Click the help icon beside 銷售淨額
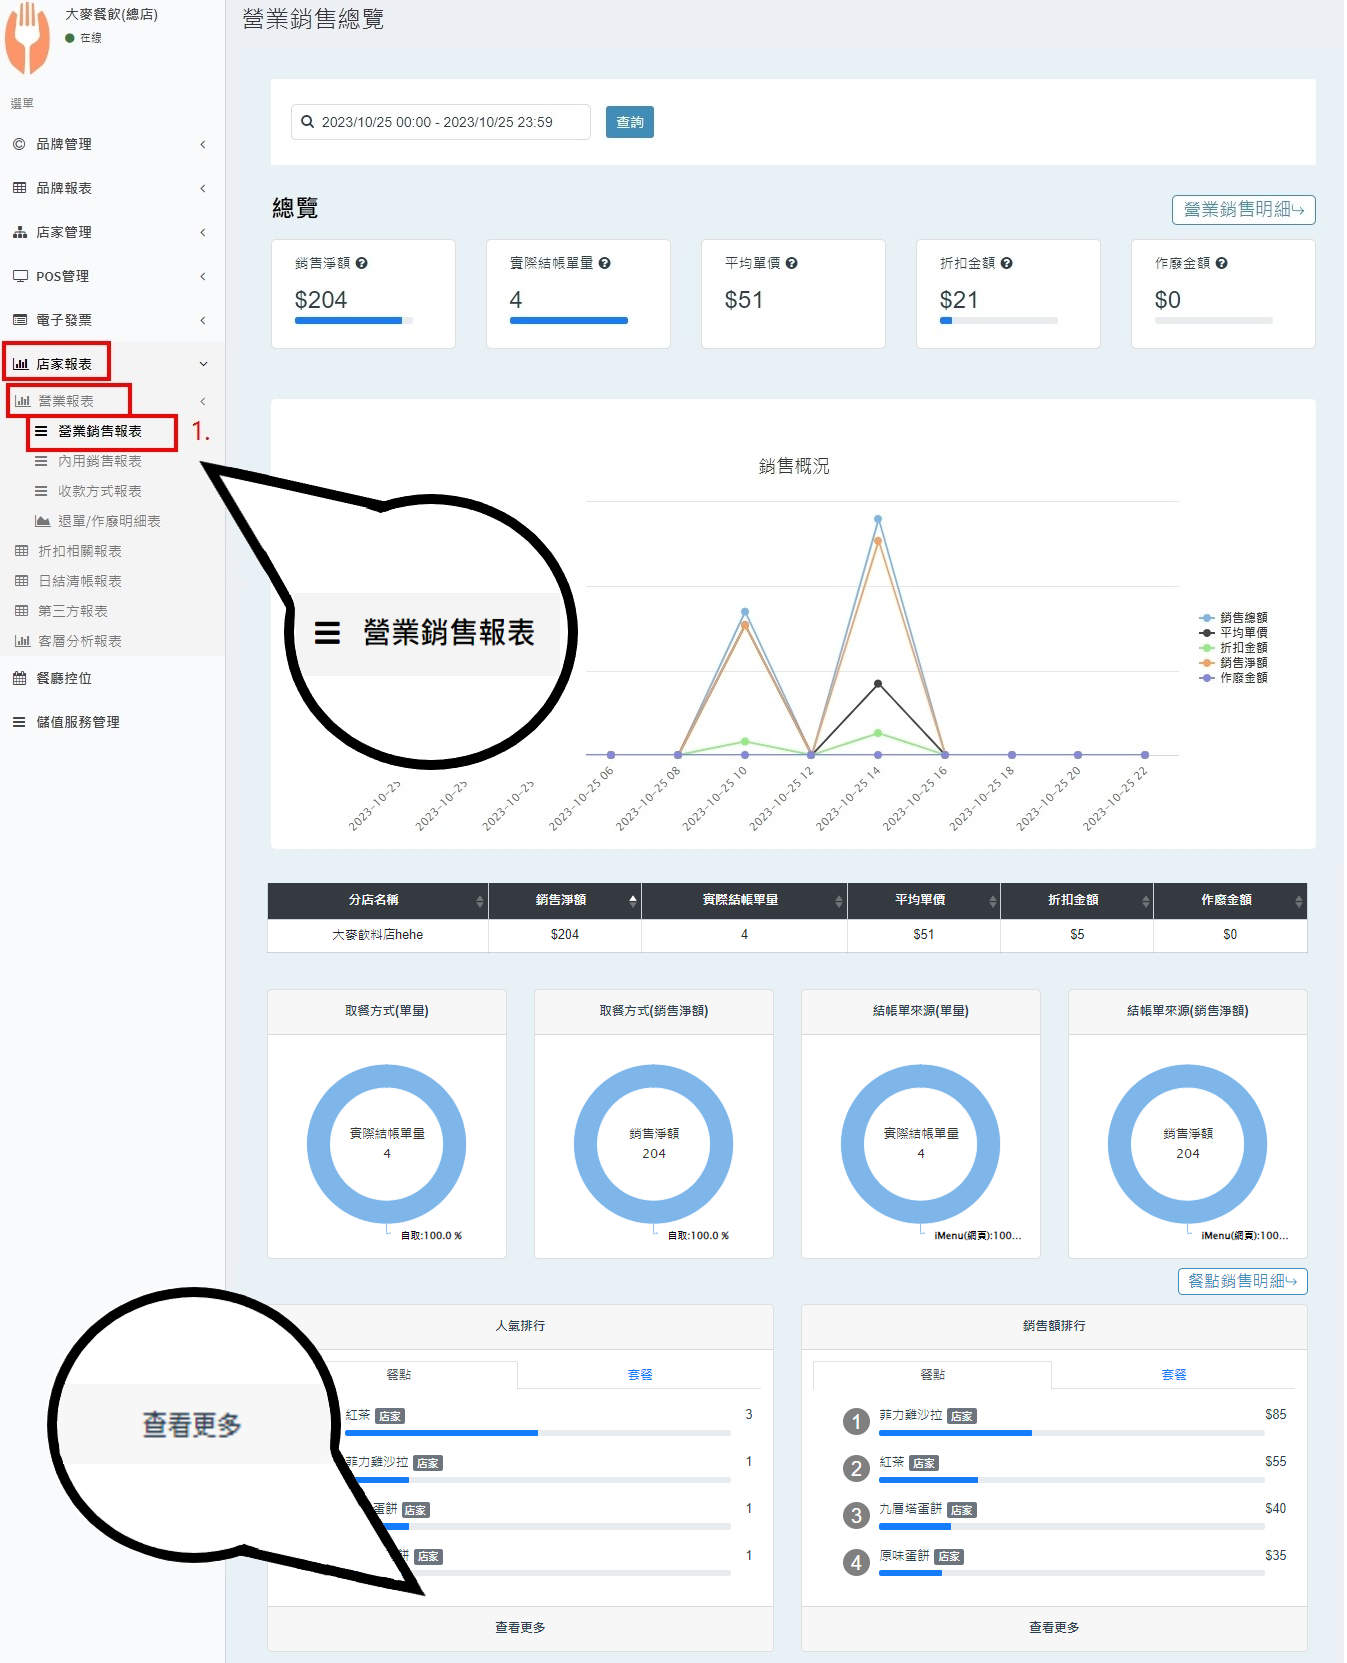This screenshot has width=1347, height=1663. coord(362,263)
